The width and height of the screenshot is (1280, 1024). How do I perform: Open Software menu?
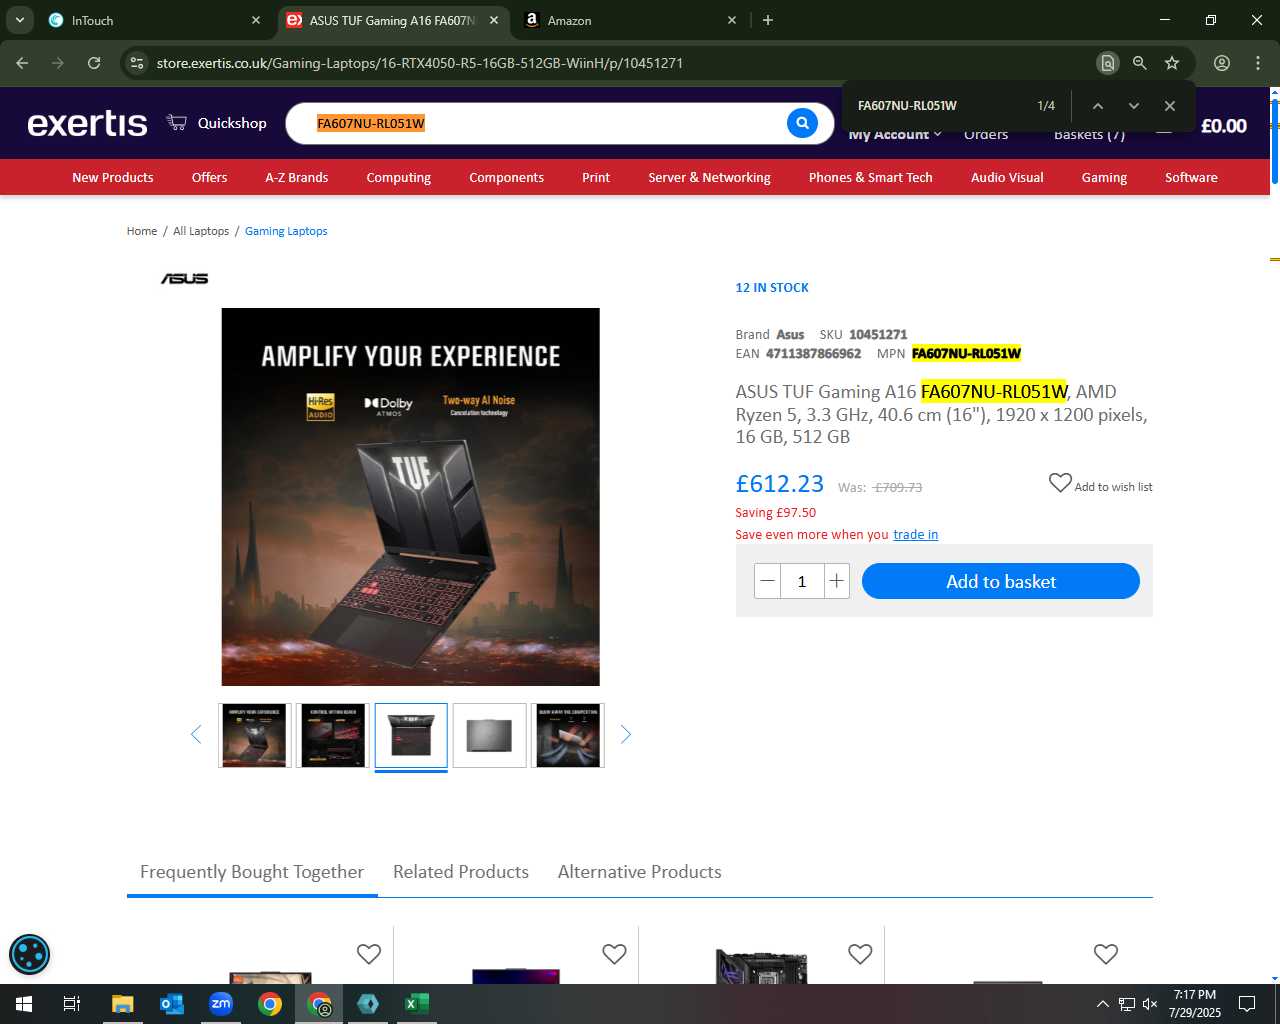1191,178
